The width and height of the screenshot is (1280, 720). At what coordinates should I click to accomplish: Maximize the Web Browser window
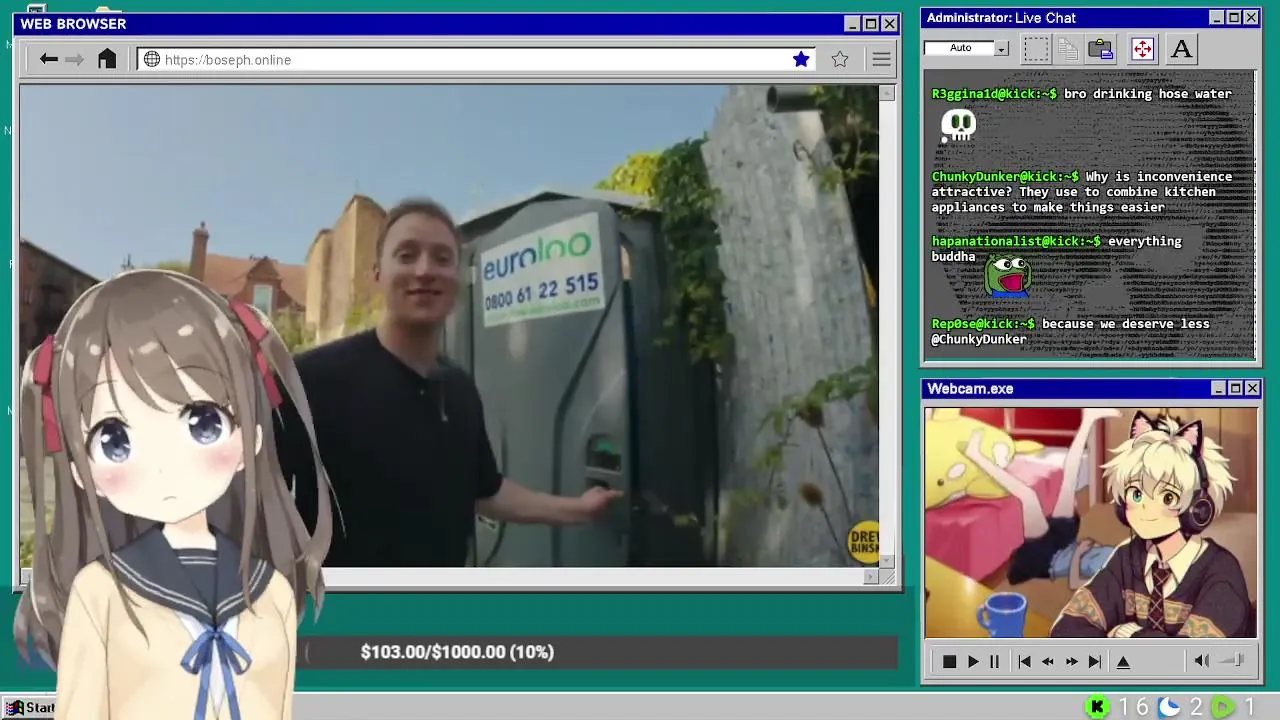pyautogui.click(x=870, y=24)
